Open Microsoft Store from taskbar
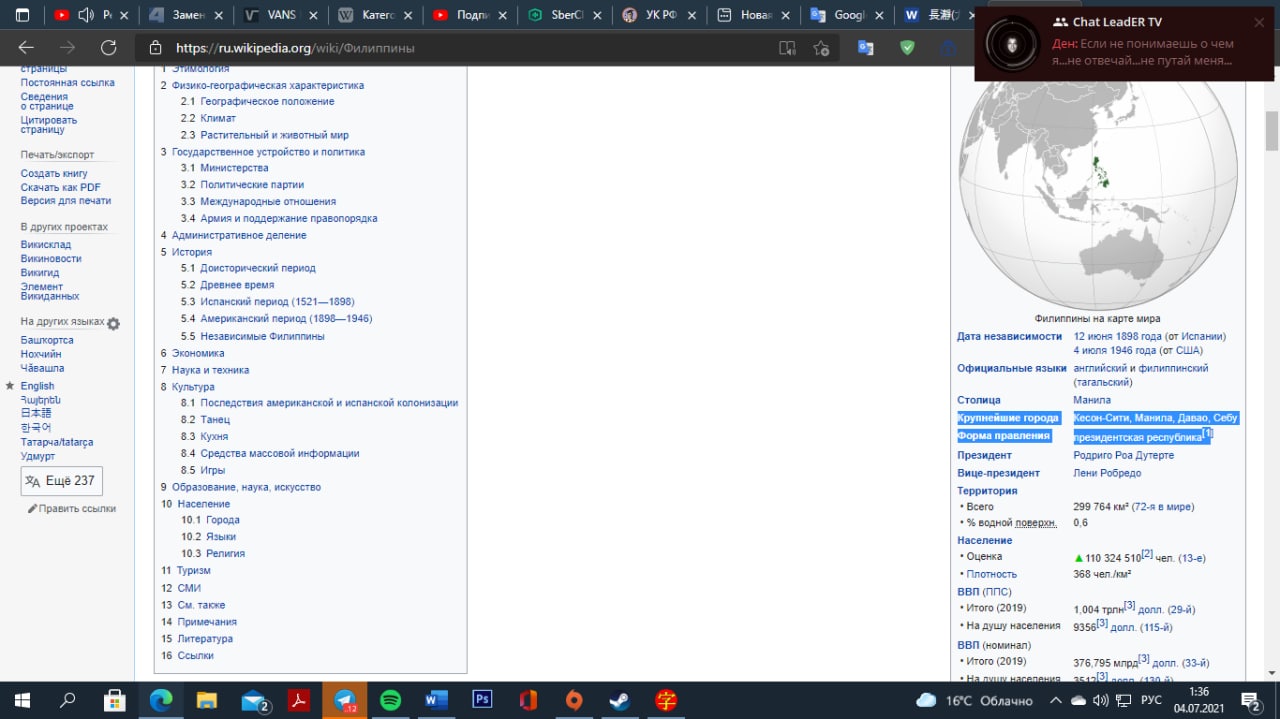Viewport: 1280px width, 719px height. coord(115,700)
